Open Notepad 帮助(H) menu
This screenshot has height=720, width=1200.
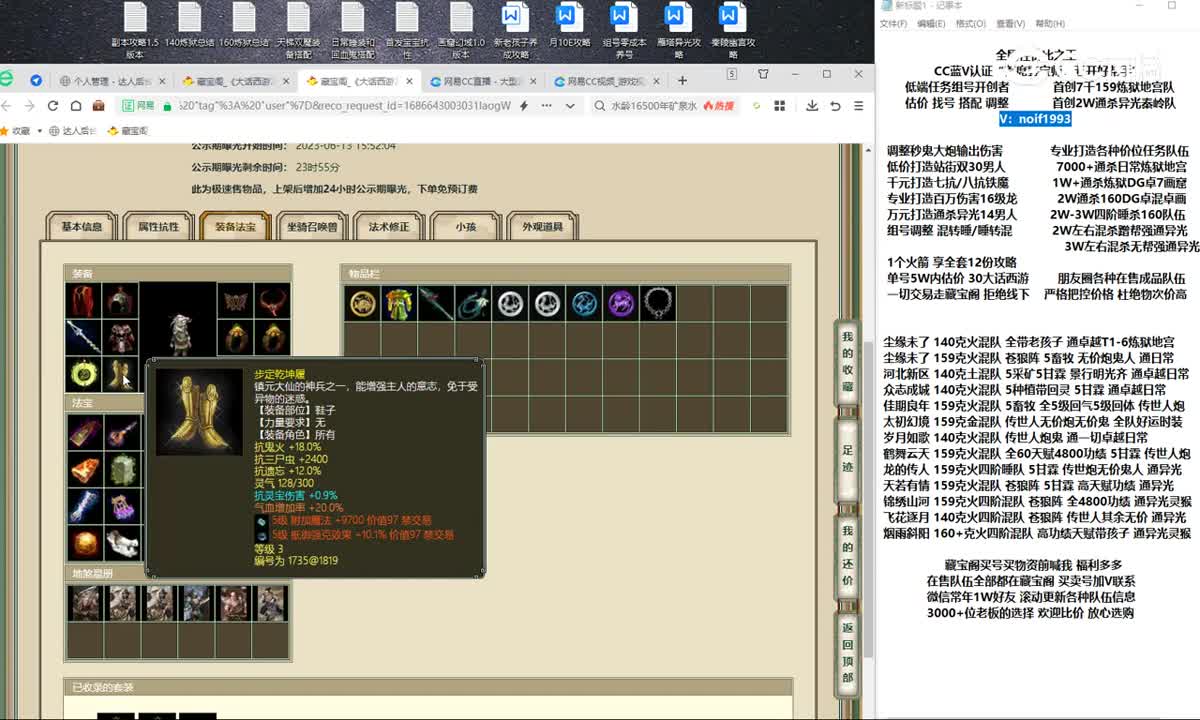point(1050,23)
